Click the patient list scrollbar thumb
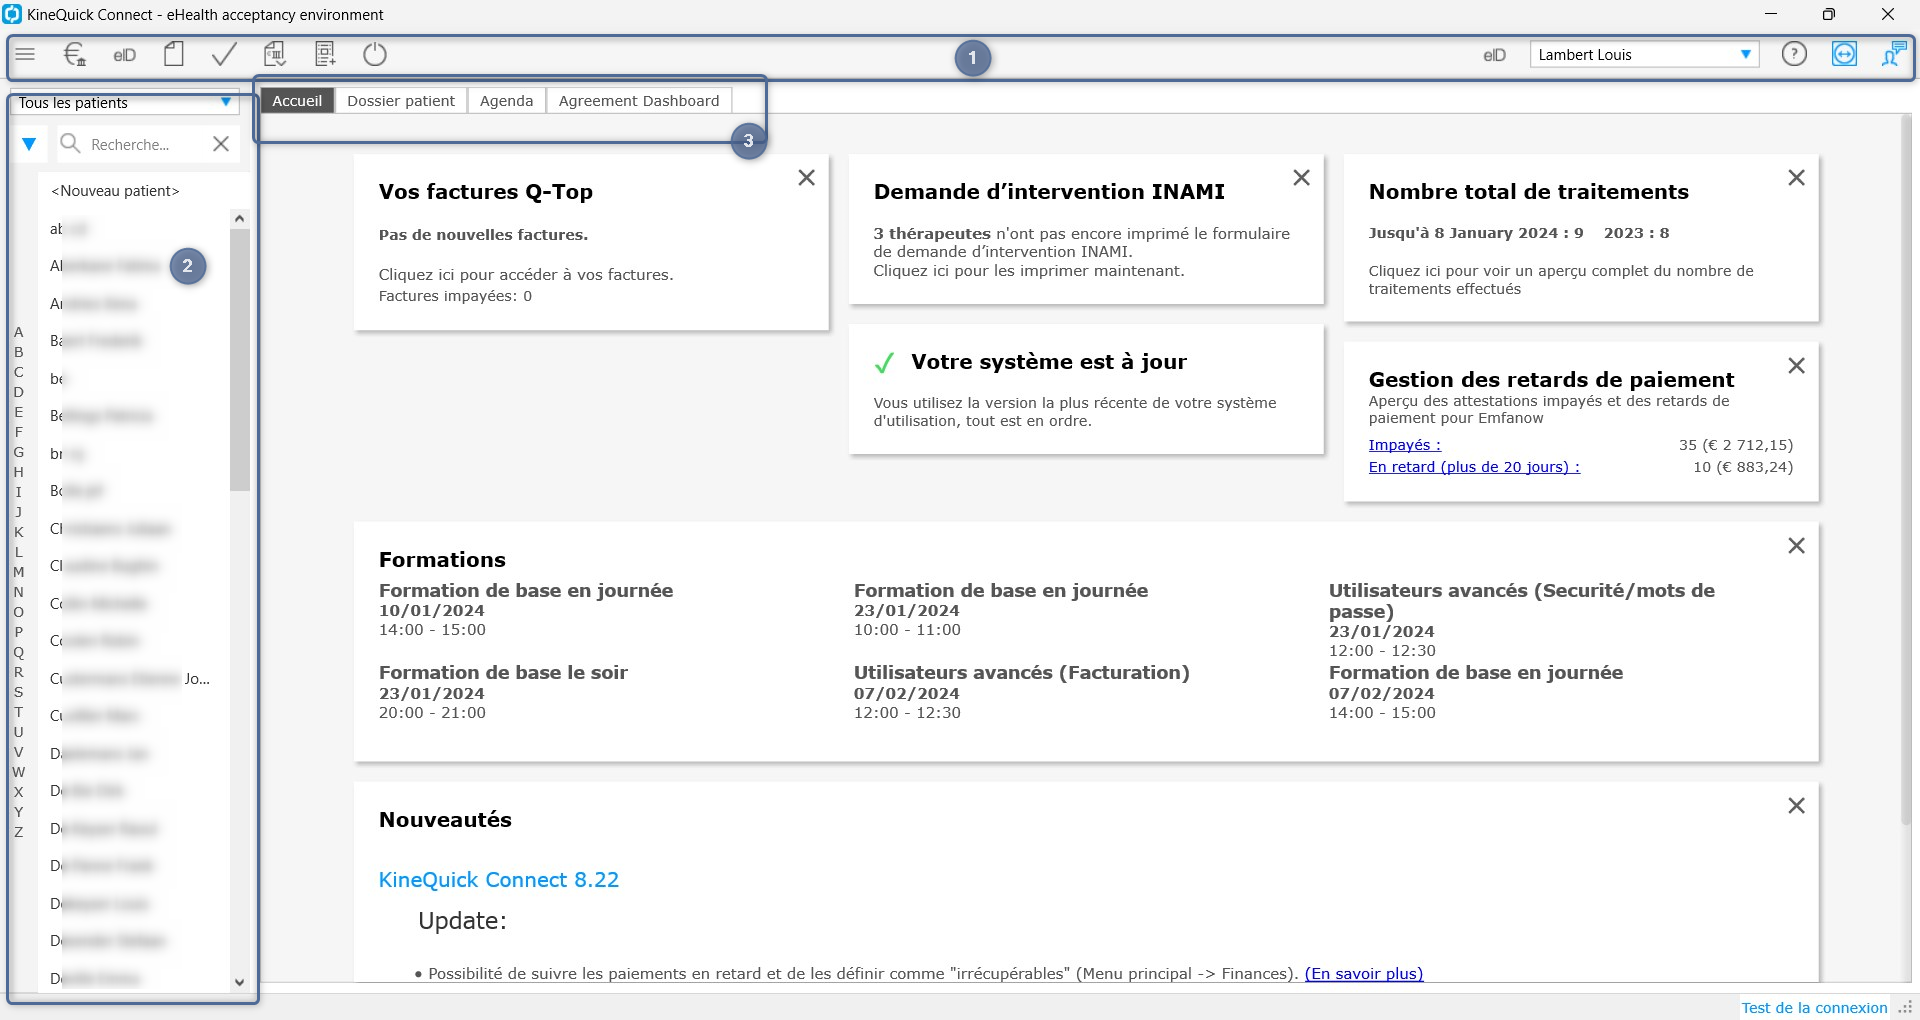Screen dimensions: 1920x1020 [239, 360]
